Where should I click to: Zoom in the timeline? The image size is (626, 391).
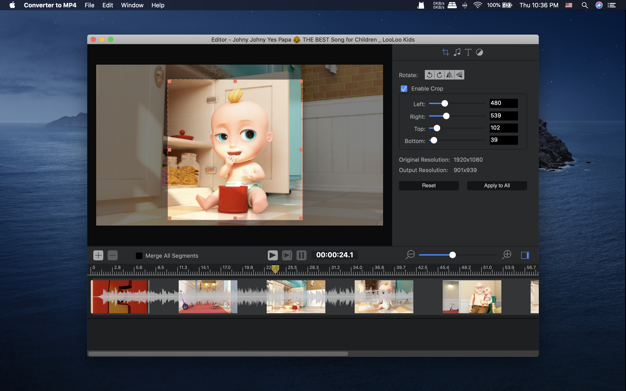[x=507, y=254]
